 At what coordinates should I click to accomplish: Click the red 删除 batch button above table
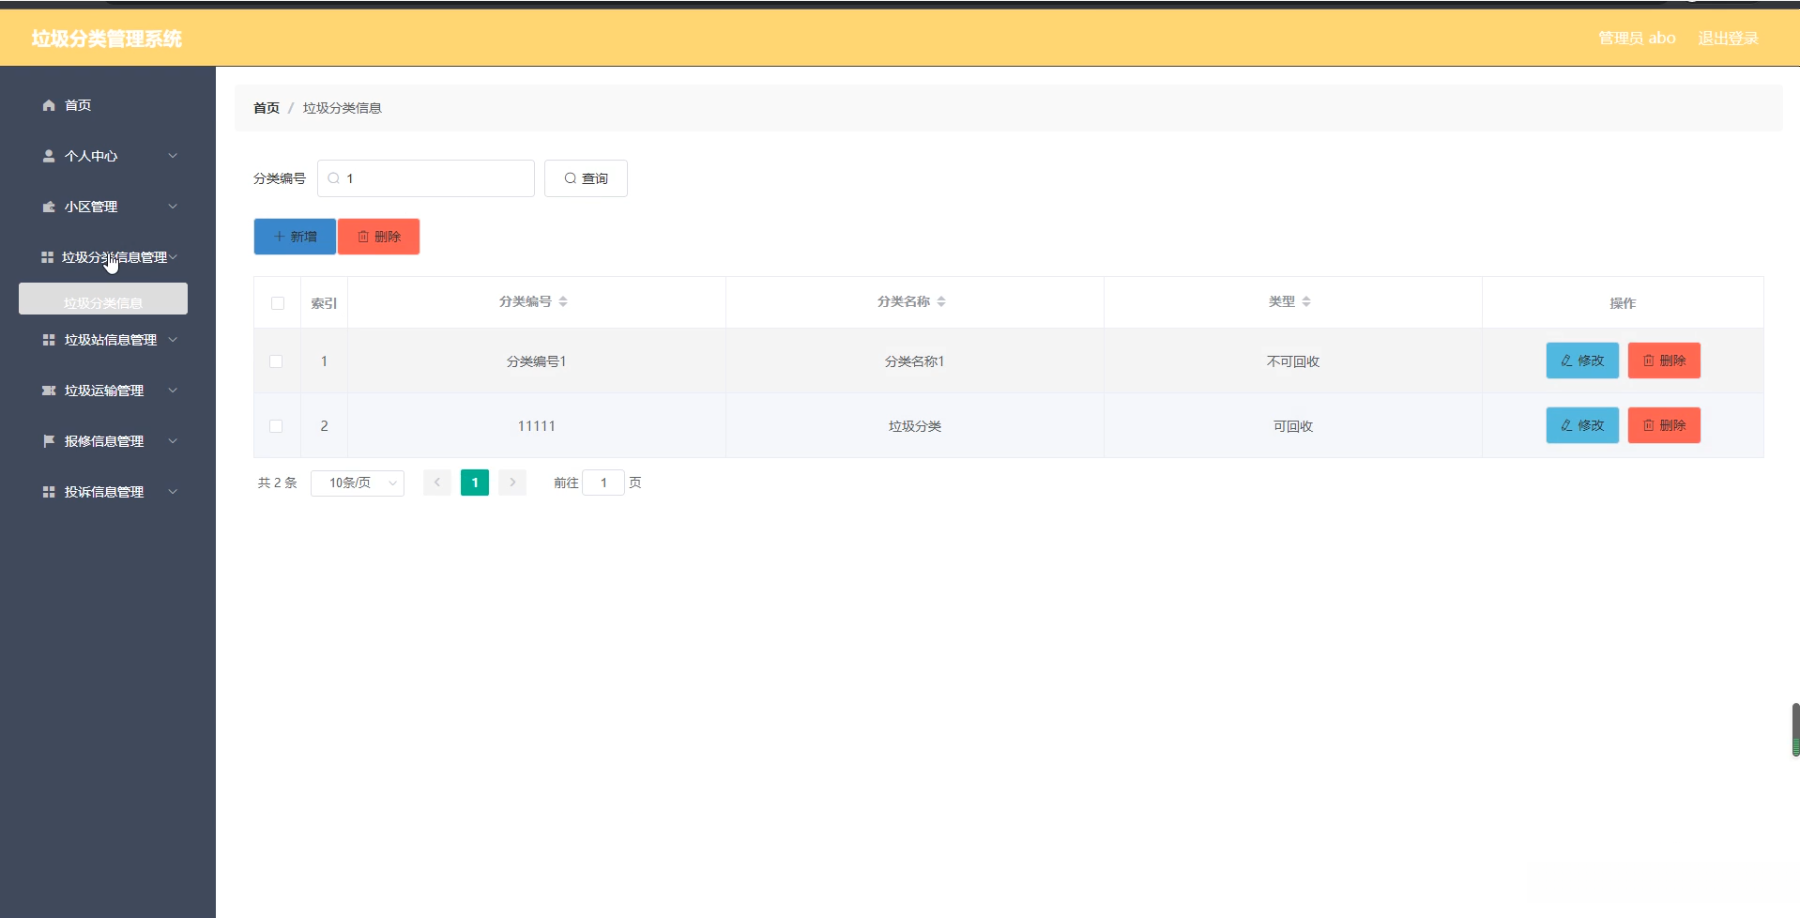click(x=379, y=237)
